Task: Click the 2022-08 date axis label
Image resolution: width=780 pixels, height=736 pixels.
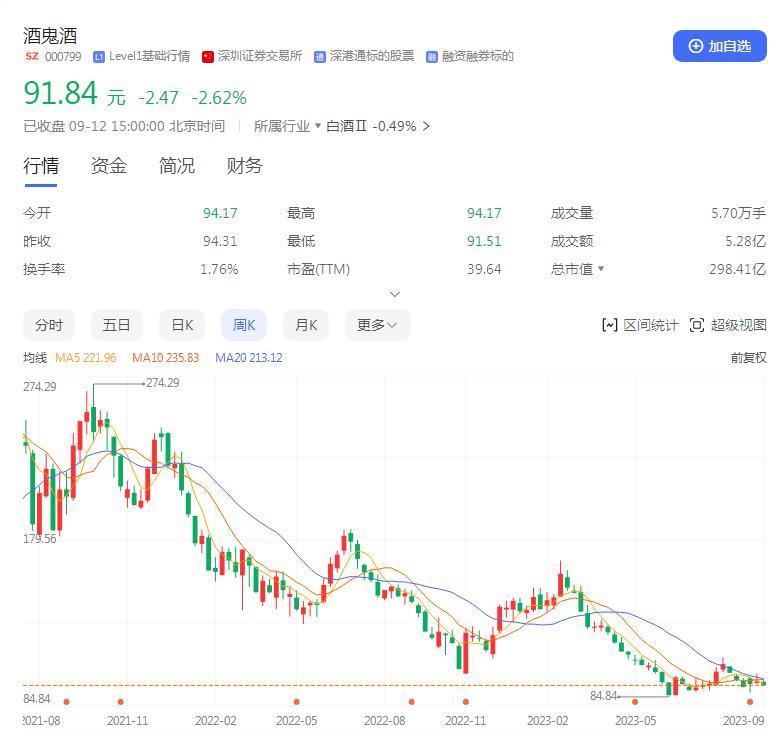Action: pyautogui.click(x=385, y=721)
